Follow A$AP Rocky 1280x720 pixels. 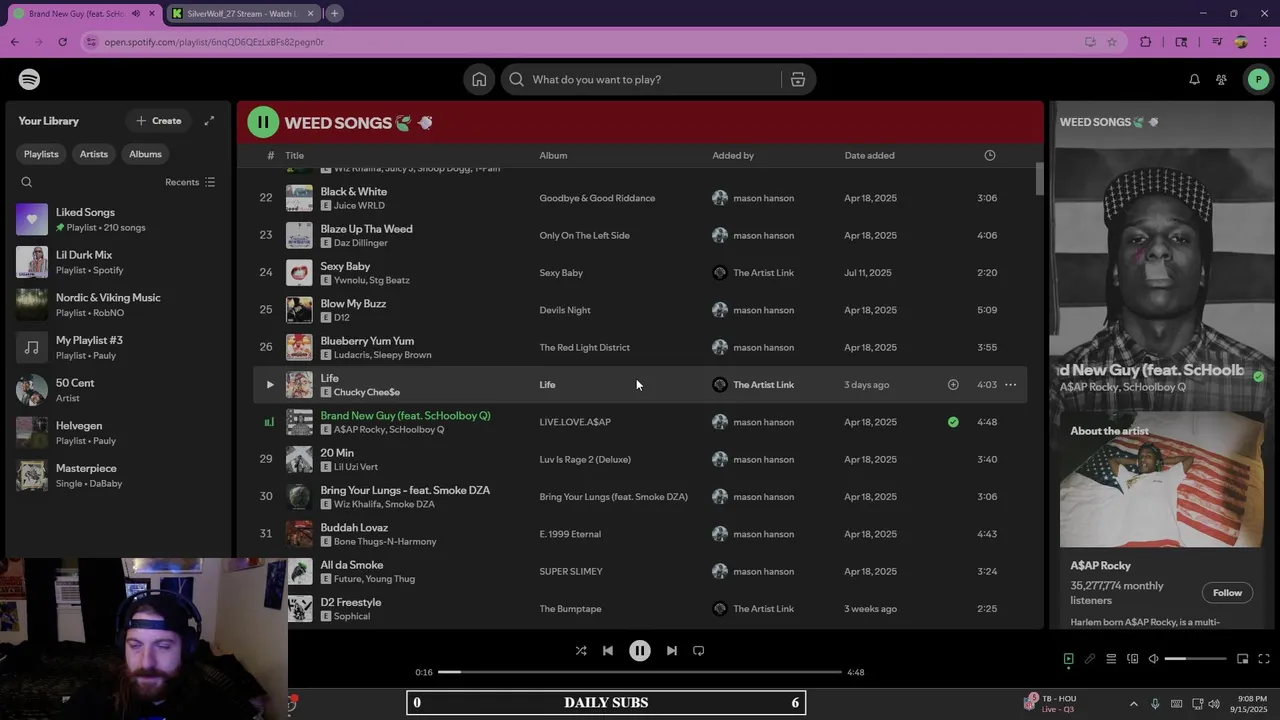pyautogui.click(x=1227, y=593)
